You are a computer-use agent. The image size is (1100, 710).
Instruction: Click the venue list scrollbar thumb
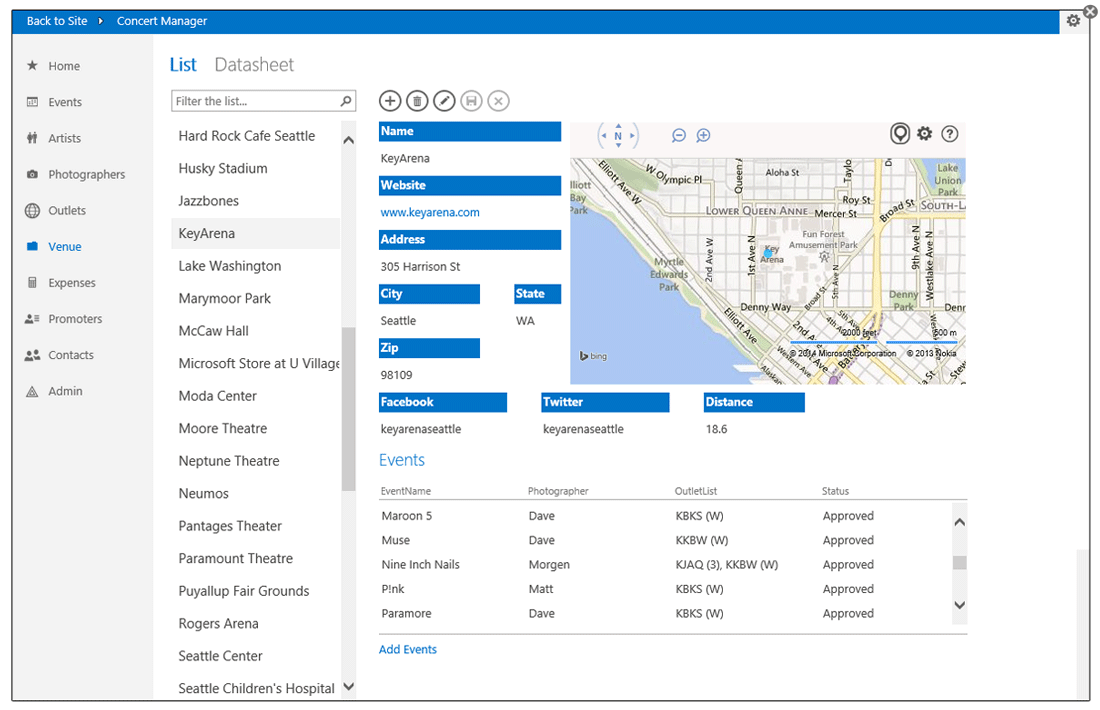click(349, 409)
